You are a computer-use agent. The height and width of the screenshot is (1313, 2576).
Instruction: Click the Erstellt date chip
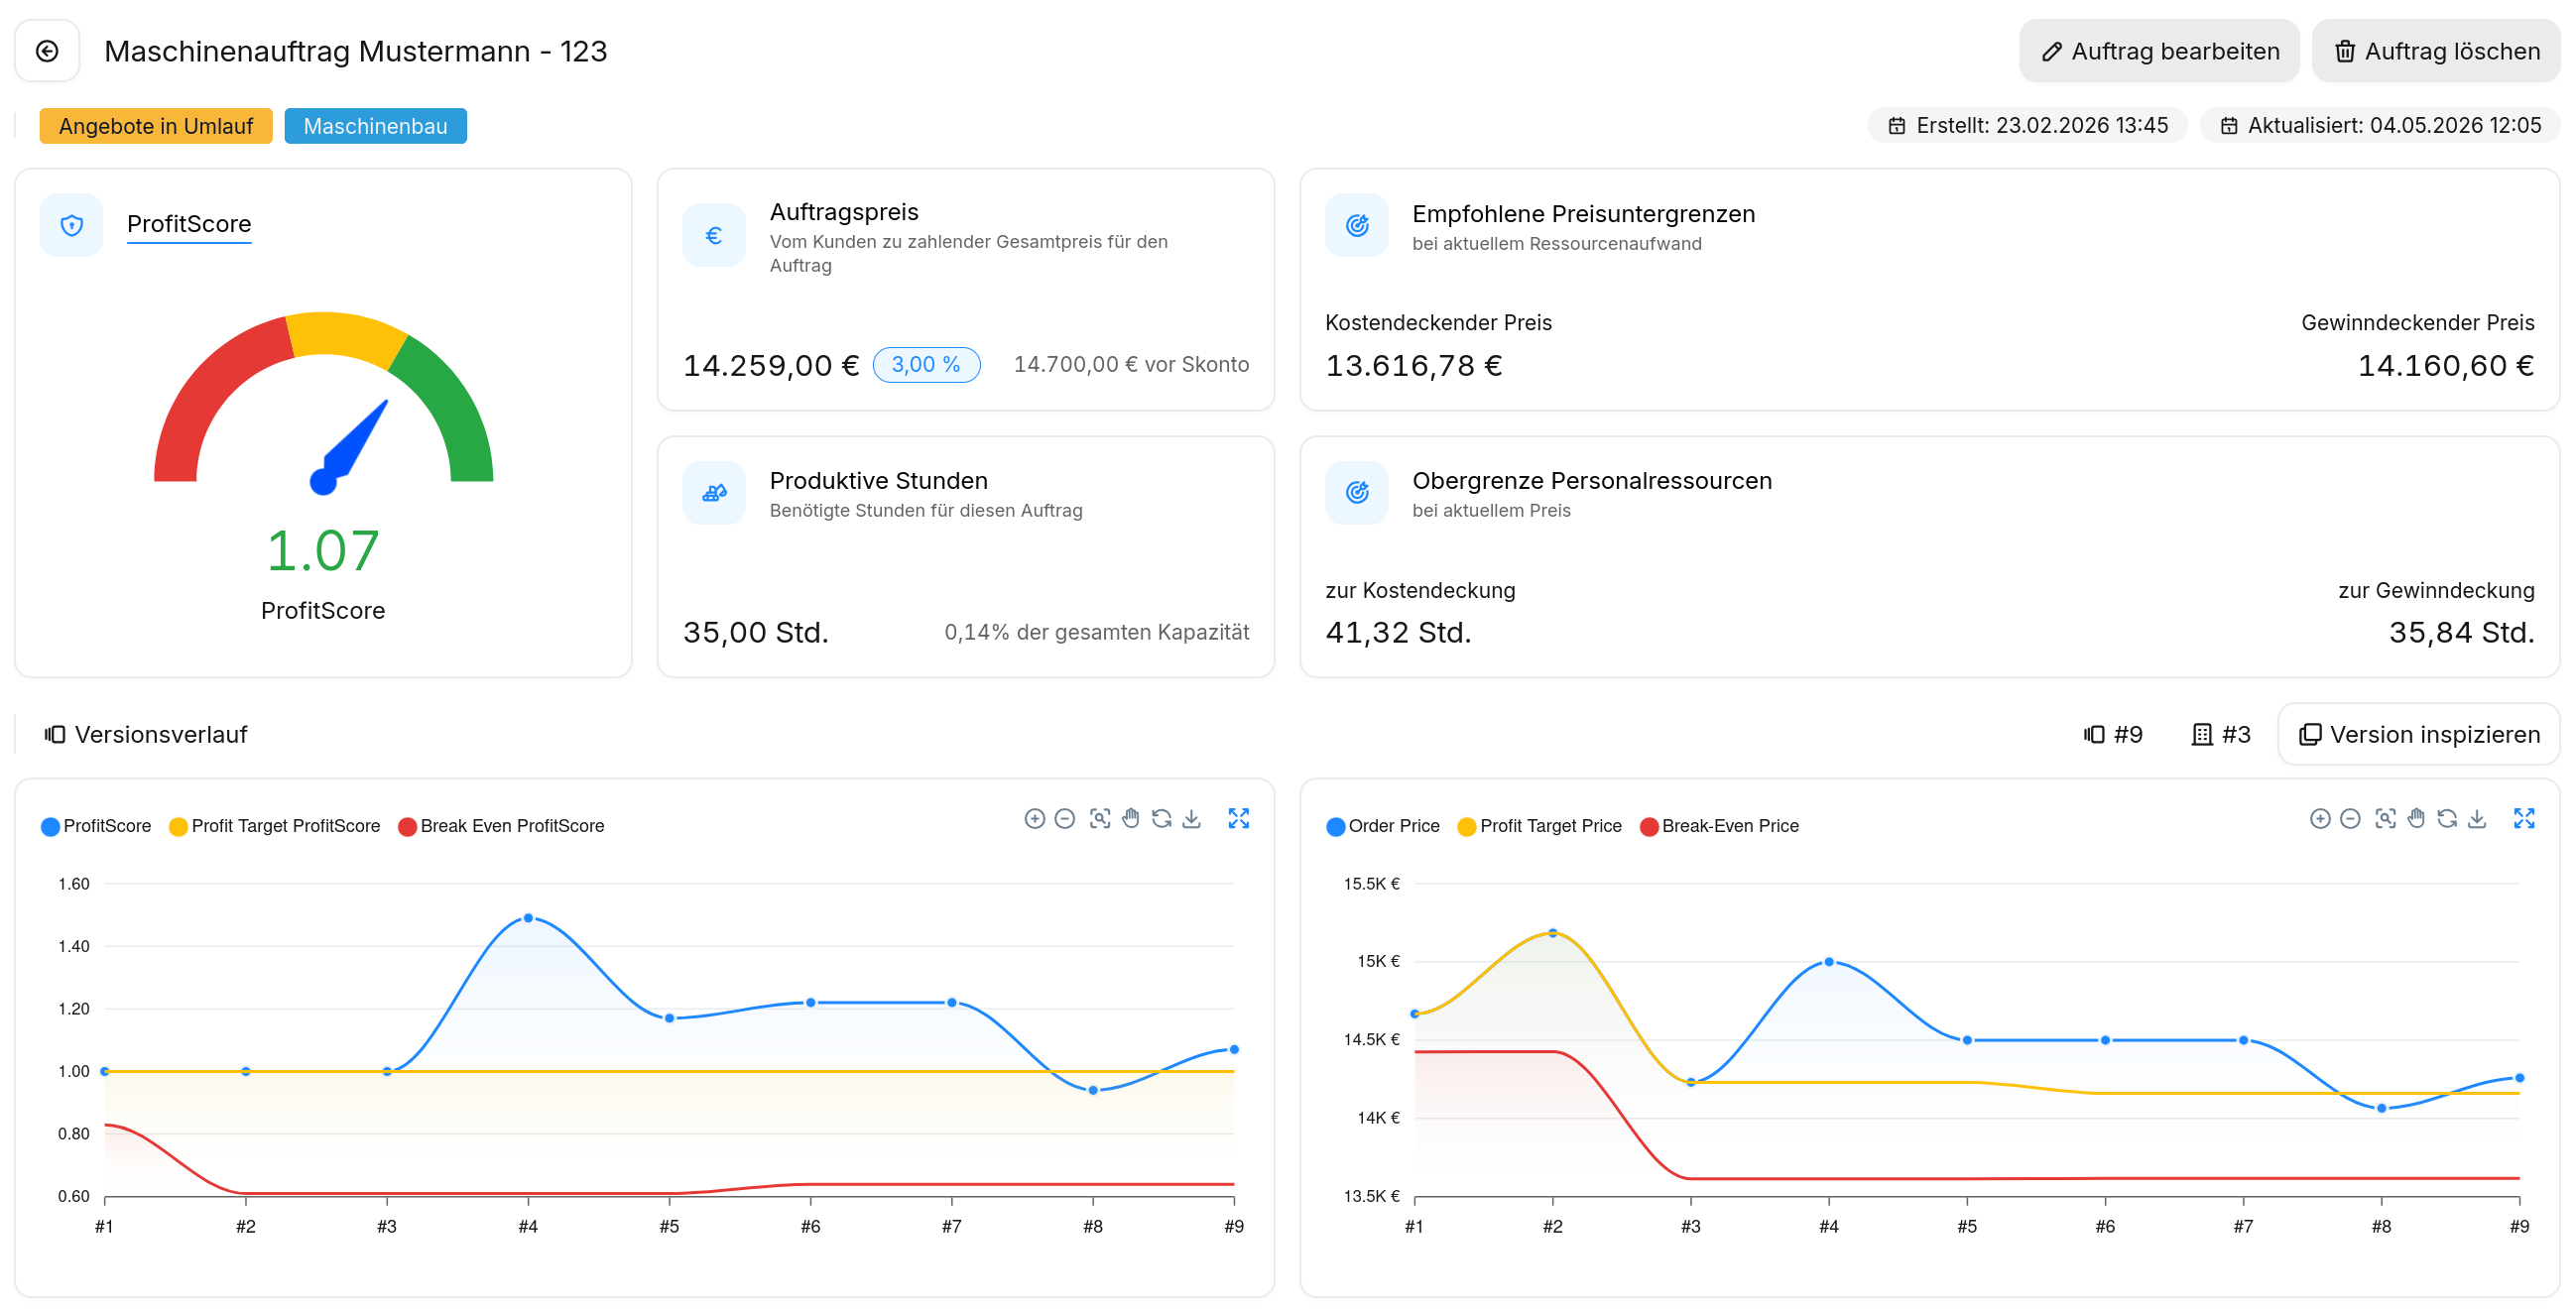[x=2027, y=126]
